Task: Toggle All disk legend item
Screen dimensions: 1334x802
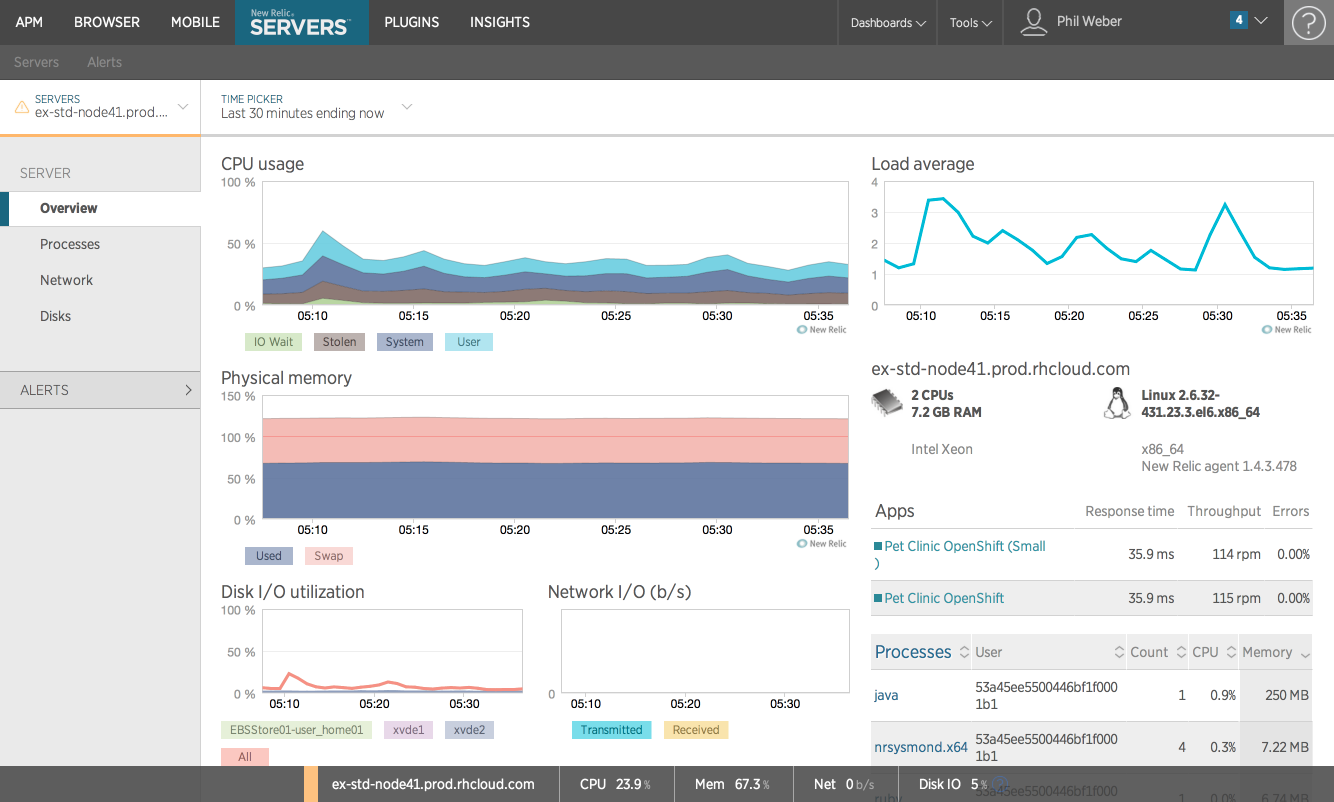Action: point(245,757)
